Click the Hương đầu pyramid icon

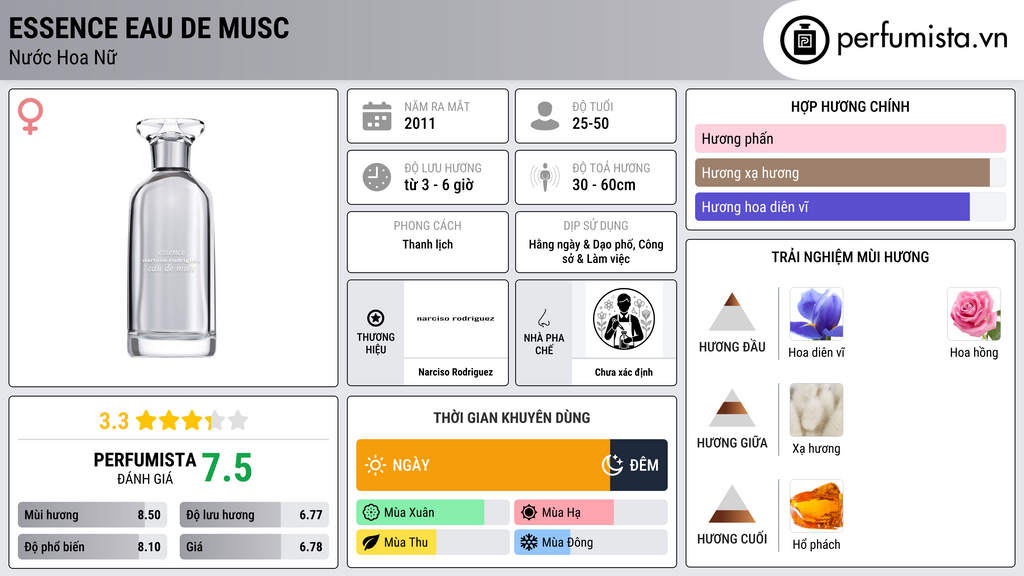pos(732,312)
